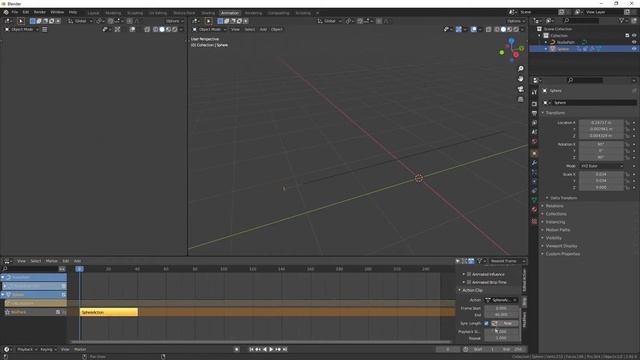The height and width of the screenshot is (360, 640).
Task: Open the Texture properties checker icon
Action: tap(534, 221)
